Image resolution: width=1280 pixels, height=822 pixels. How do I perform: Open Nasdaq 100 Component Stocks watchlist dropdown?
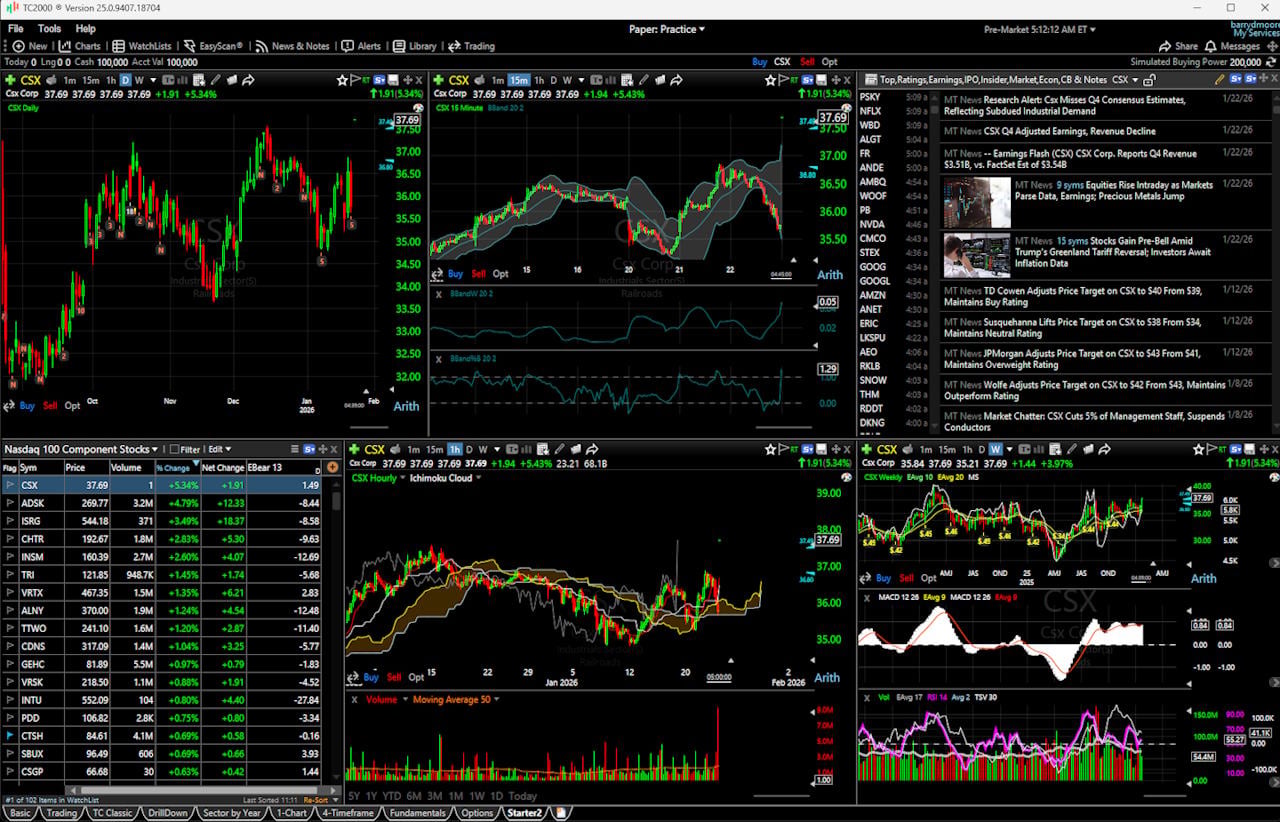tap(82, 450)
